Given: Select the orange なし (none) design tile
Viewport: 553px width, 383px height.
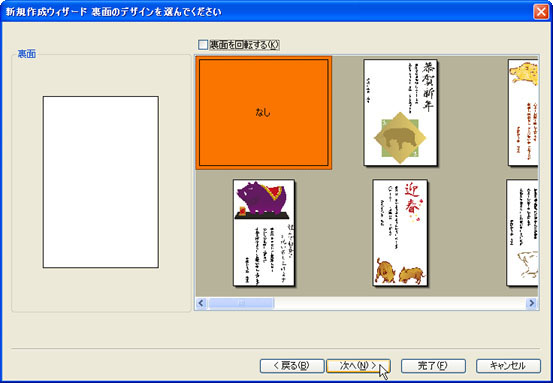Looking at the screenshot, I should pyautogui.click(x=264, y=113).
